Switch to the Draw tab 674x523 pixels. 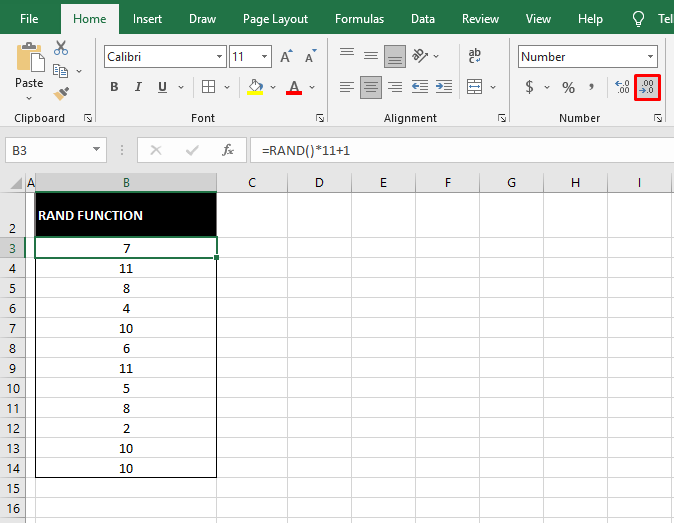coord(202,19)
